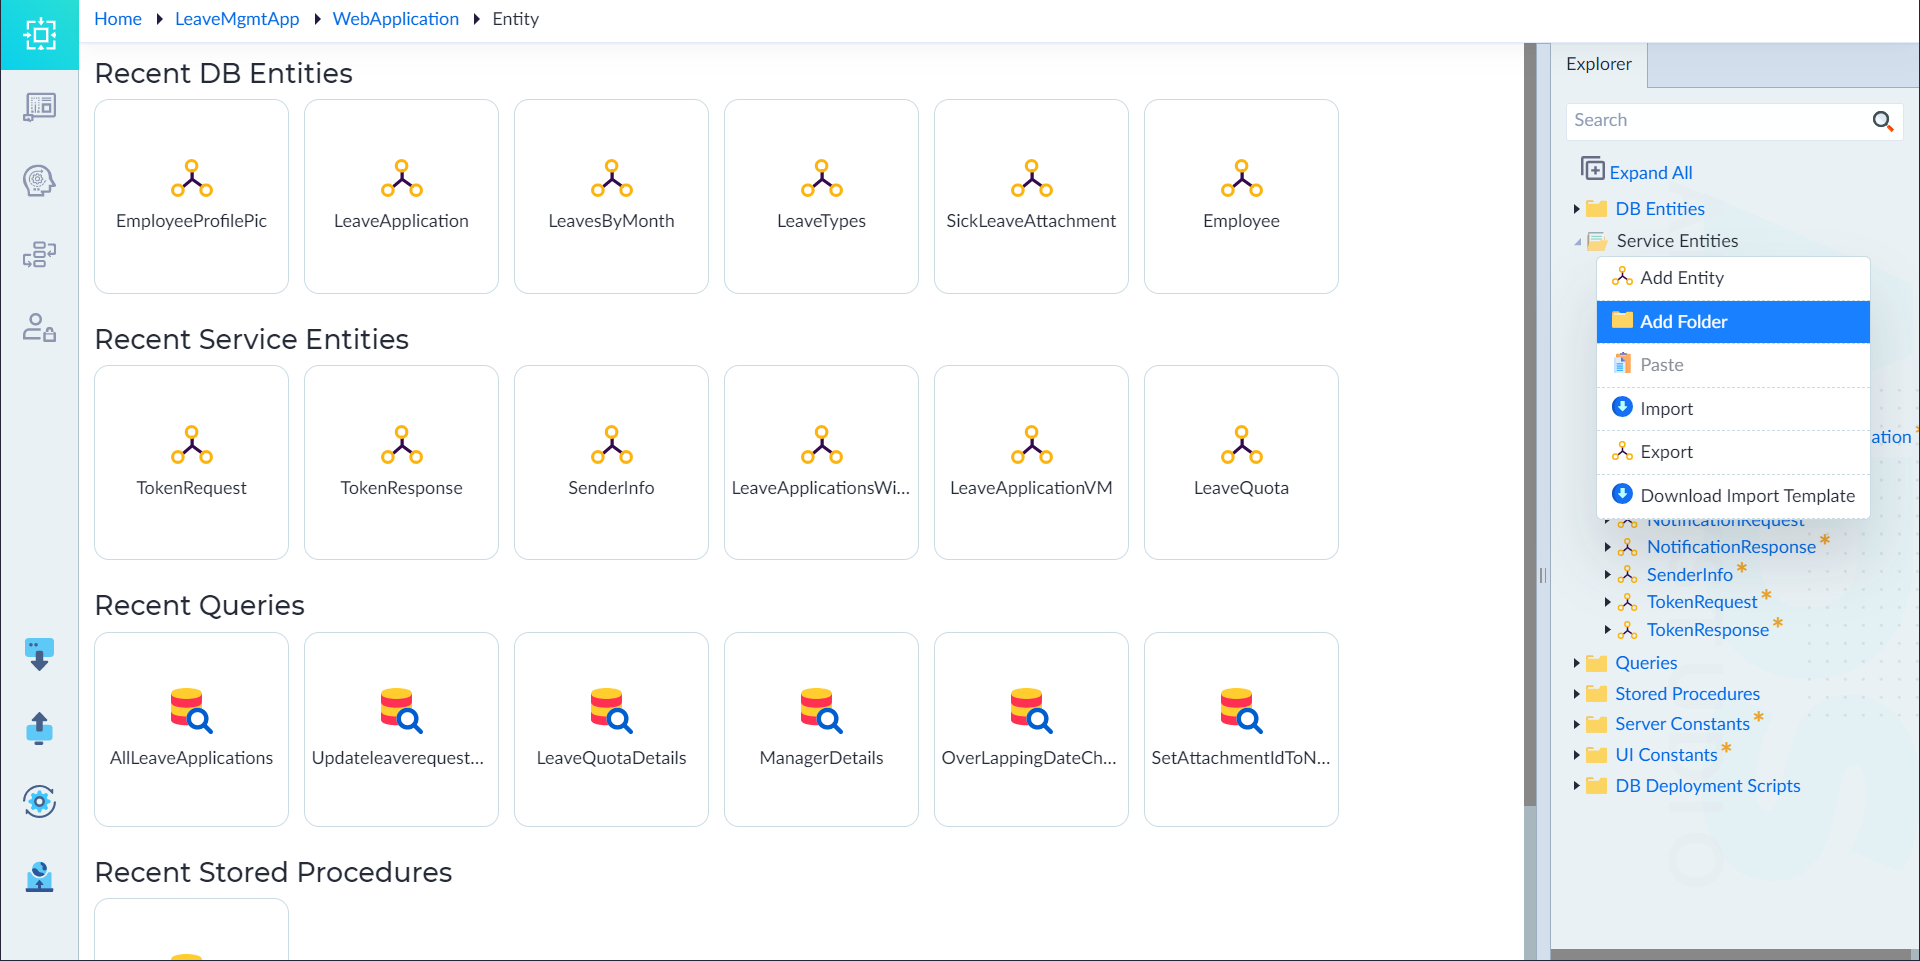
Task: Open the LeaveApplication entity card
Action: point(401,196)
